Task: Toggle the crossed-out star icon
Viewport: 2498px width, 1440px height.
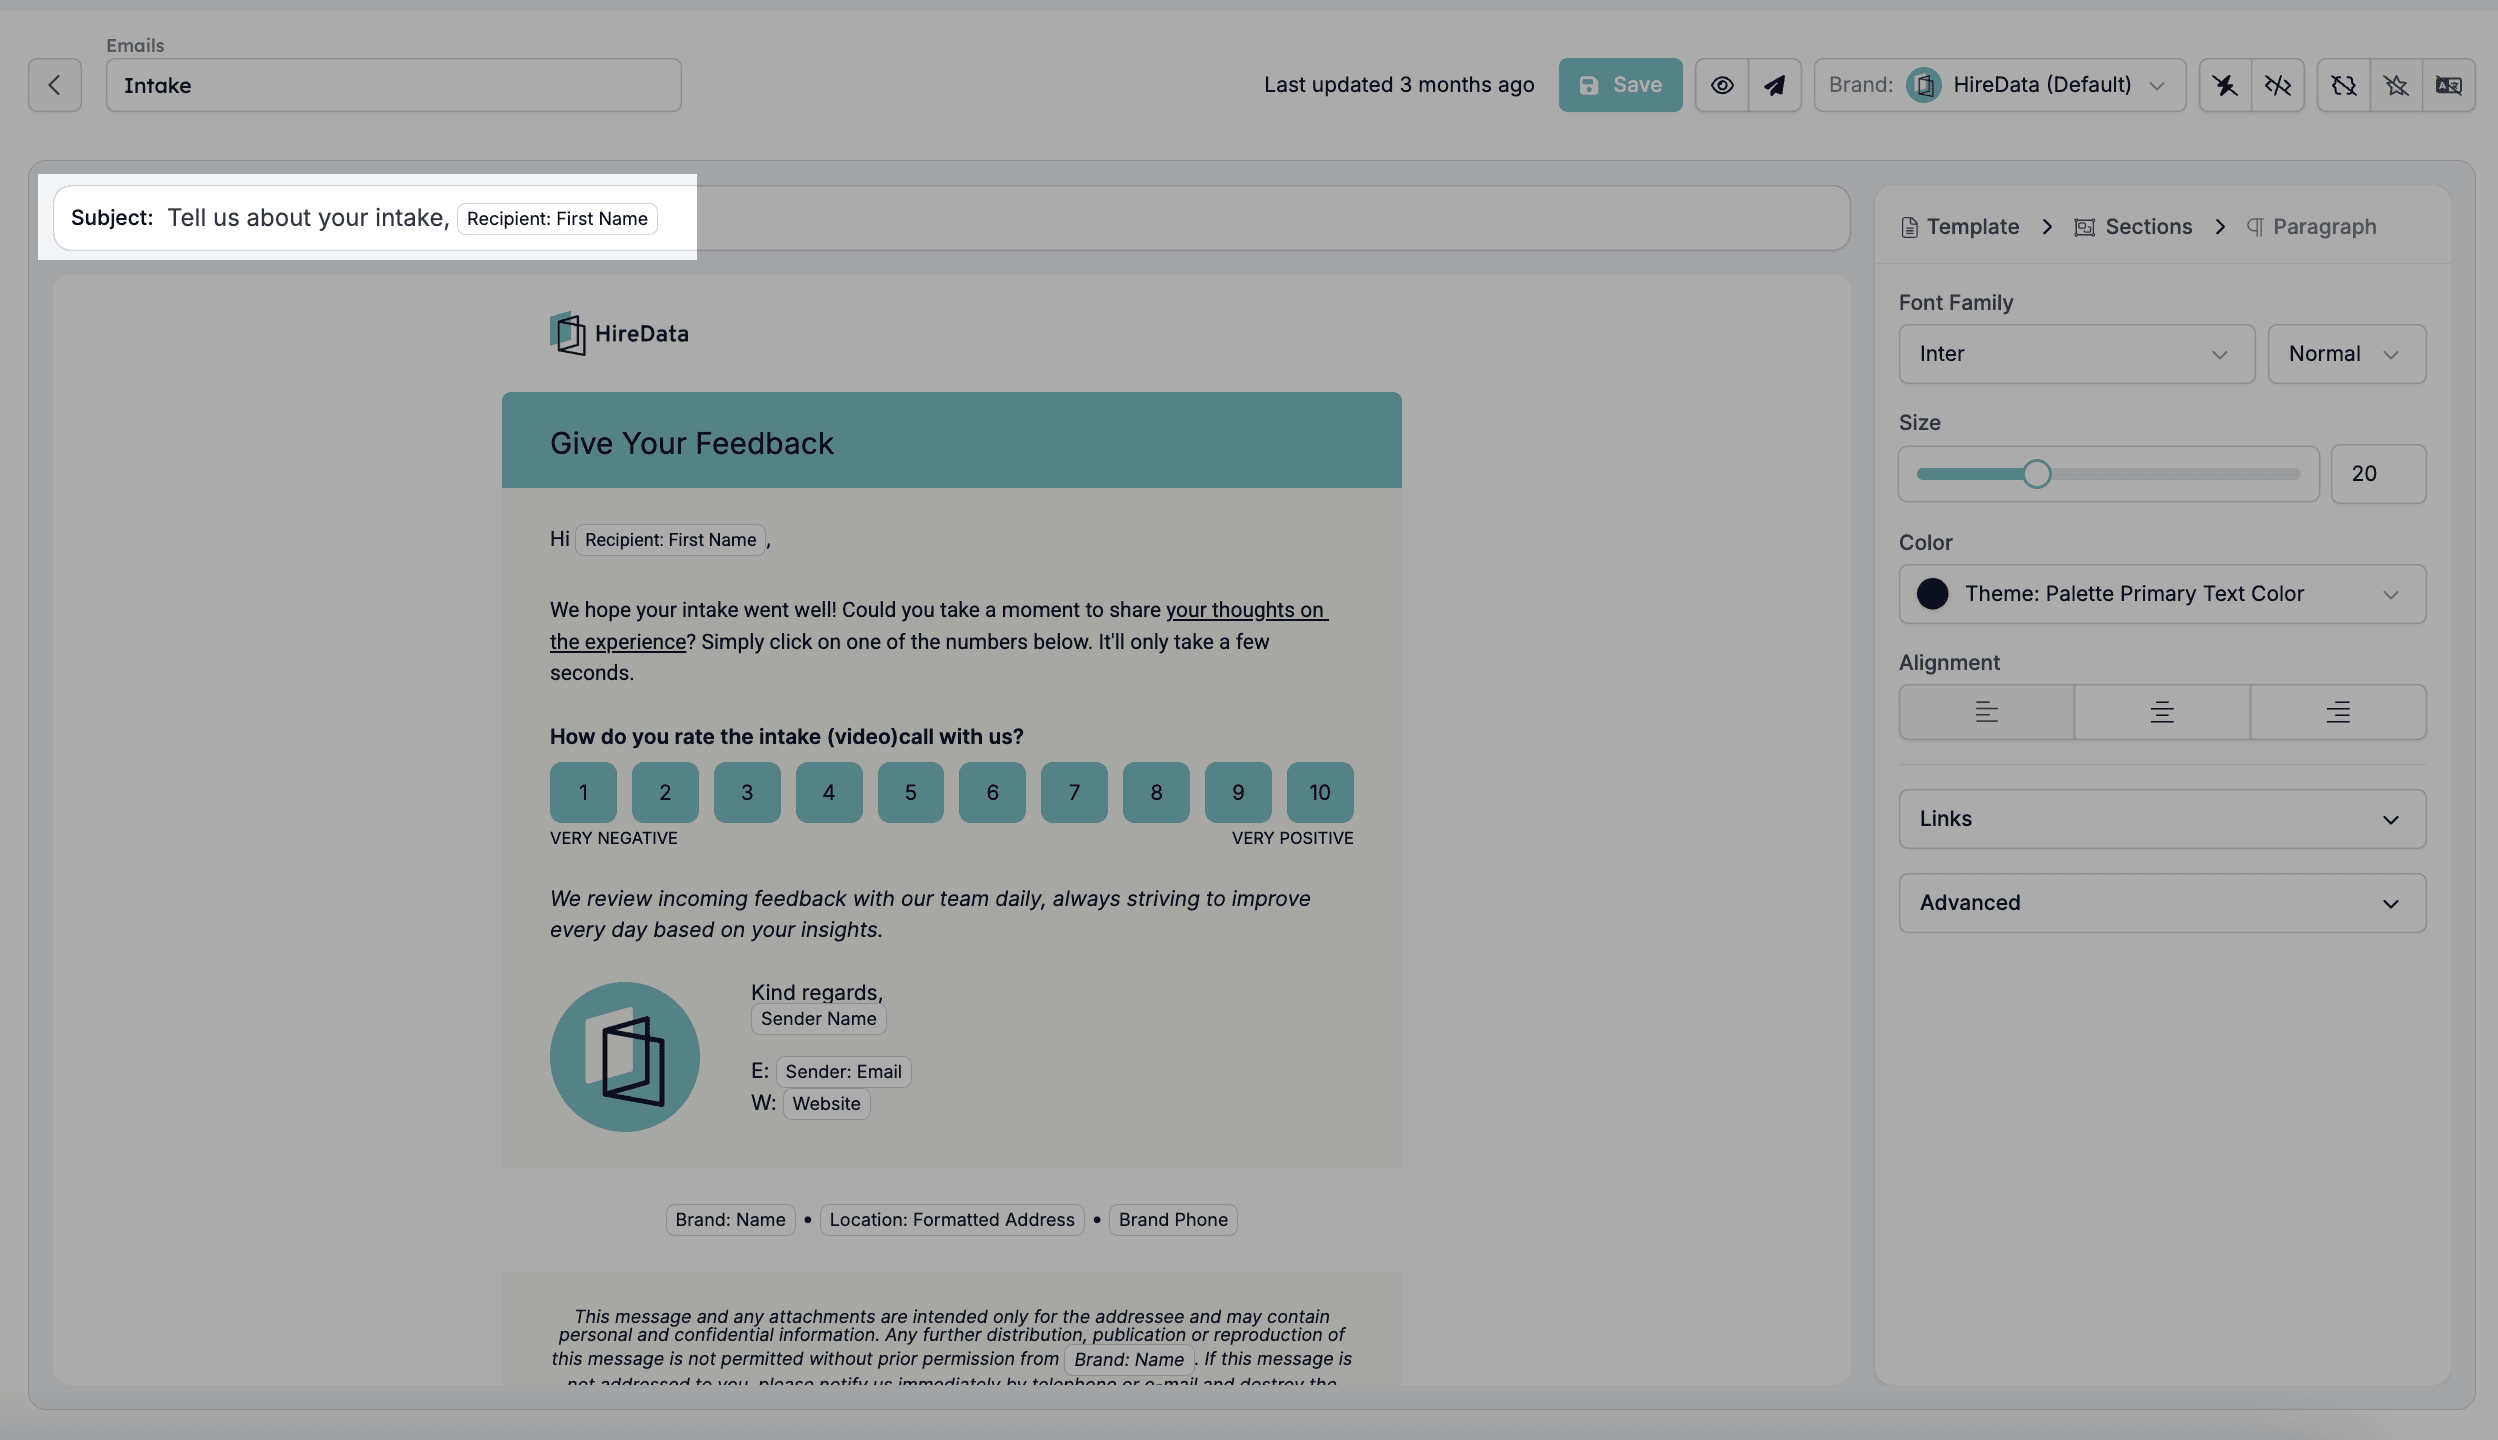Action: click(x=2396, y=85)
